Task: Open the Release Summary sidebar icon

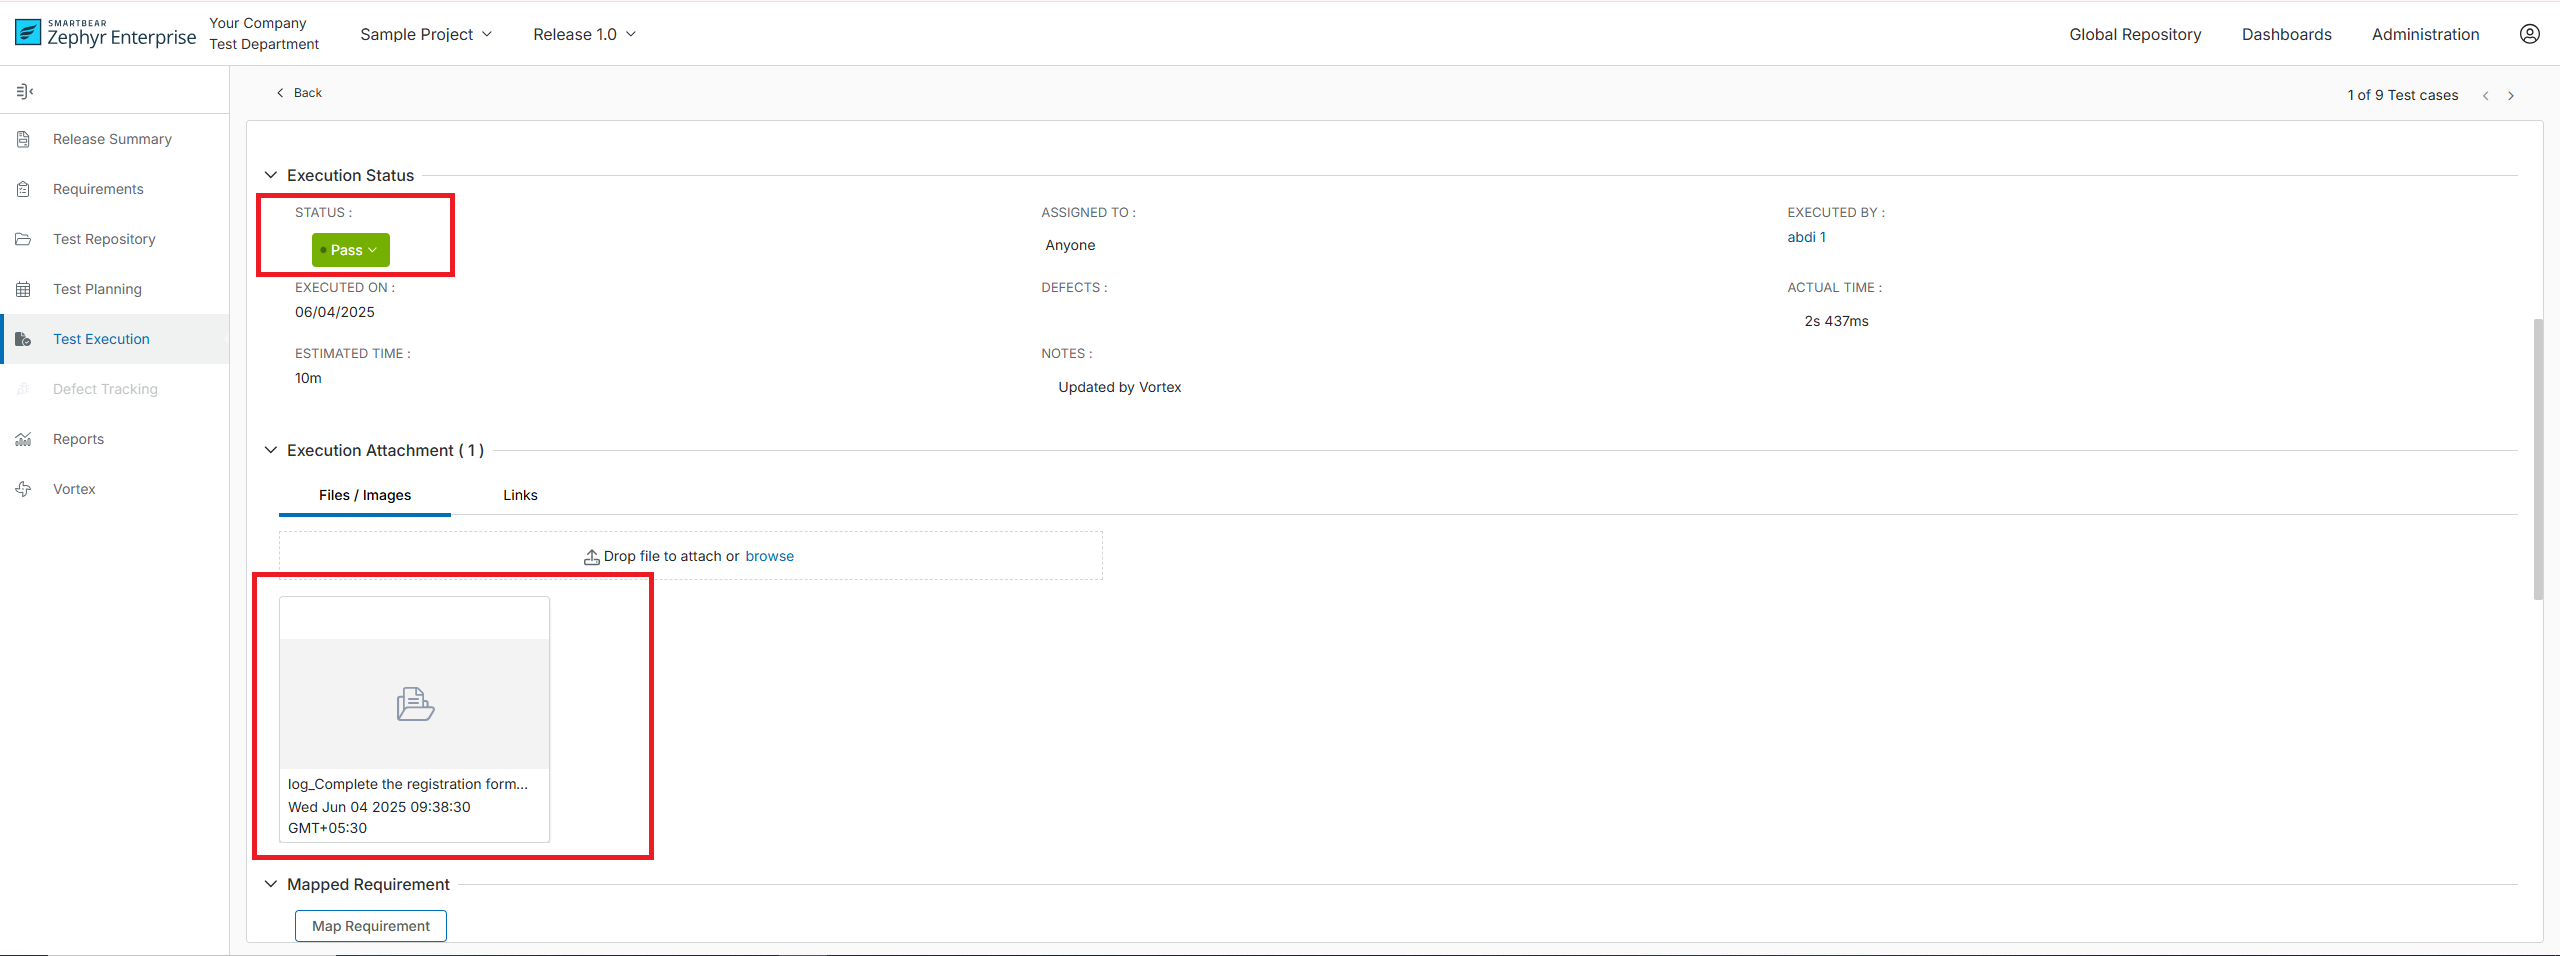Action: click(x=23, y=138)
